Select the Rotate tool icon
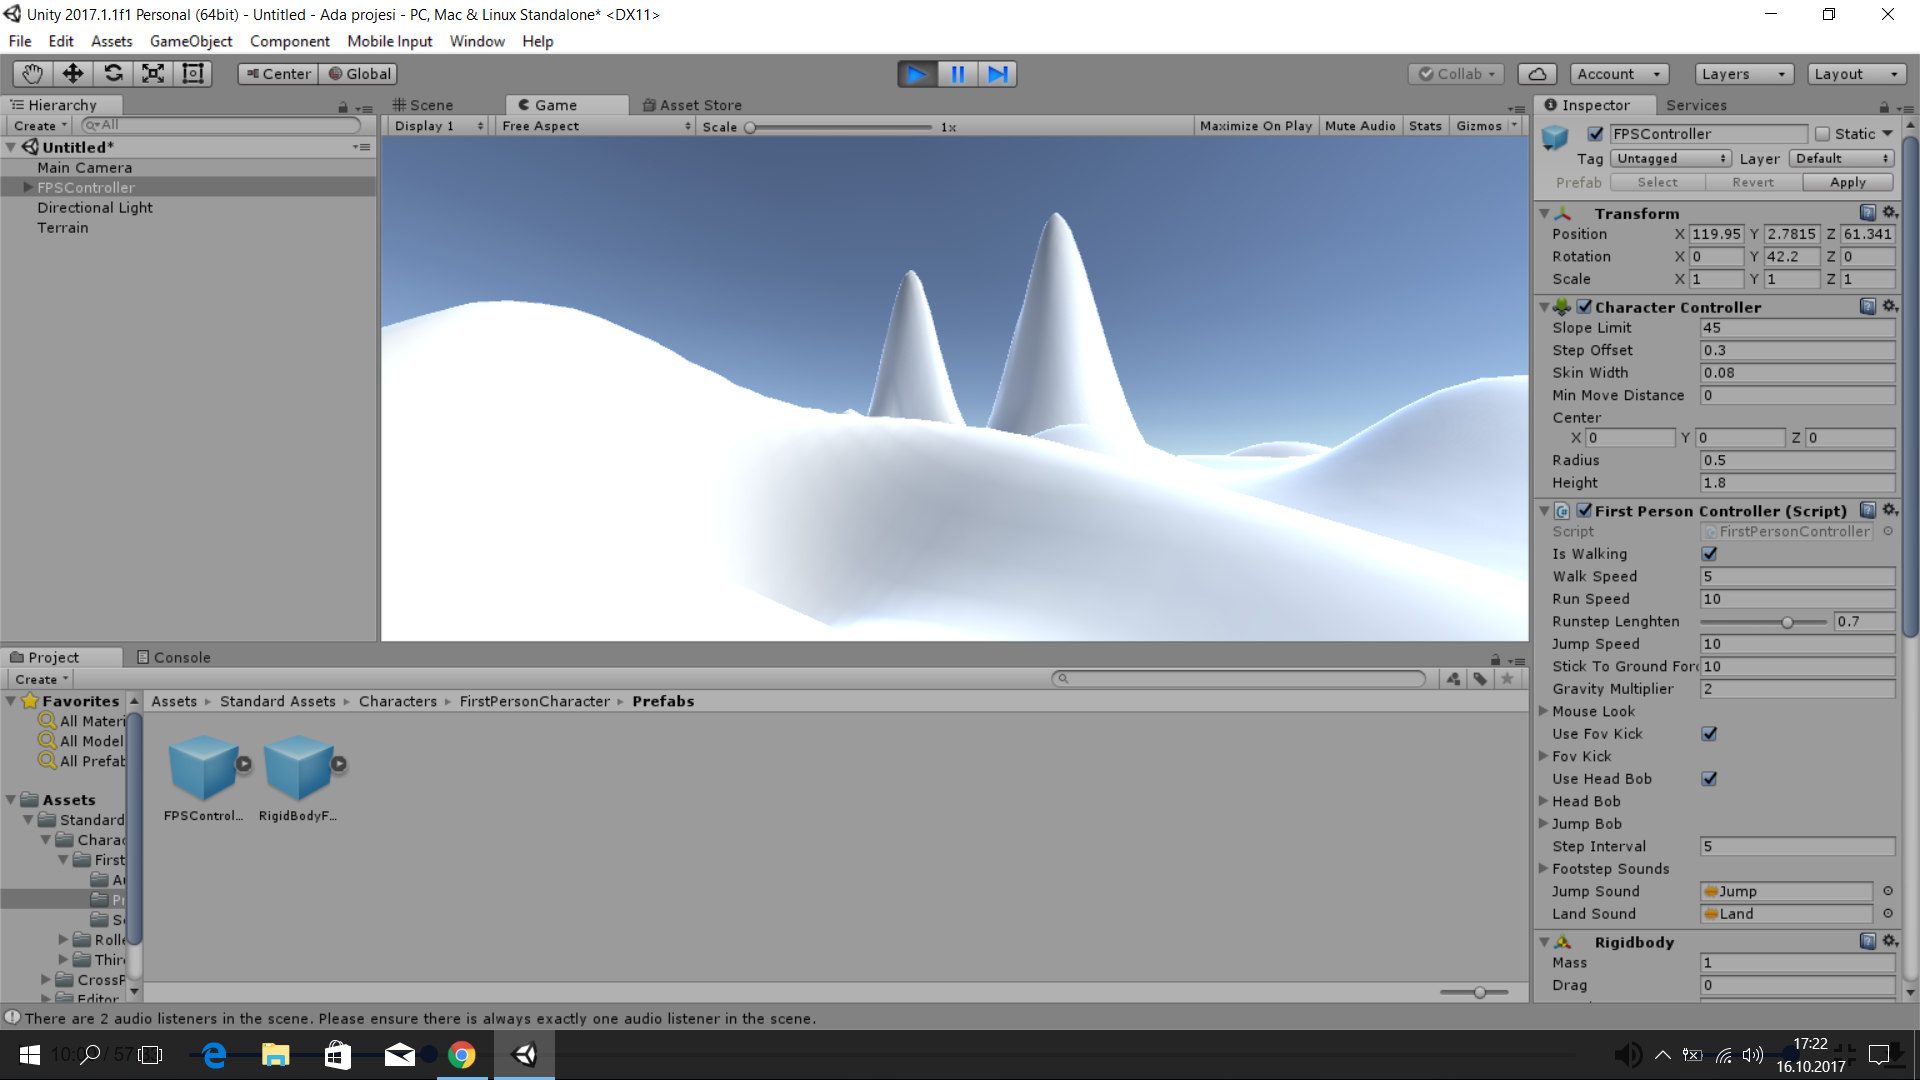Screen dimensions: 1920x1080 113,74
